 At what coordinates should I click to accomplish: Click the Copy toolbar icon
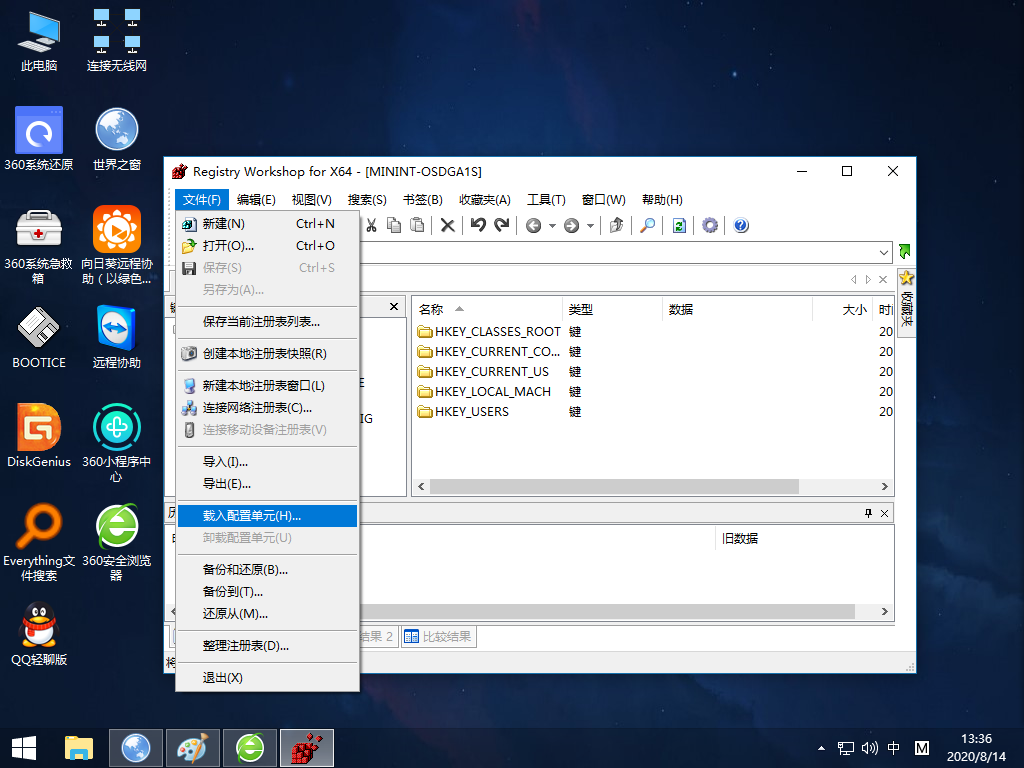[x=394, y=225]
